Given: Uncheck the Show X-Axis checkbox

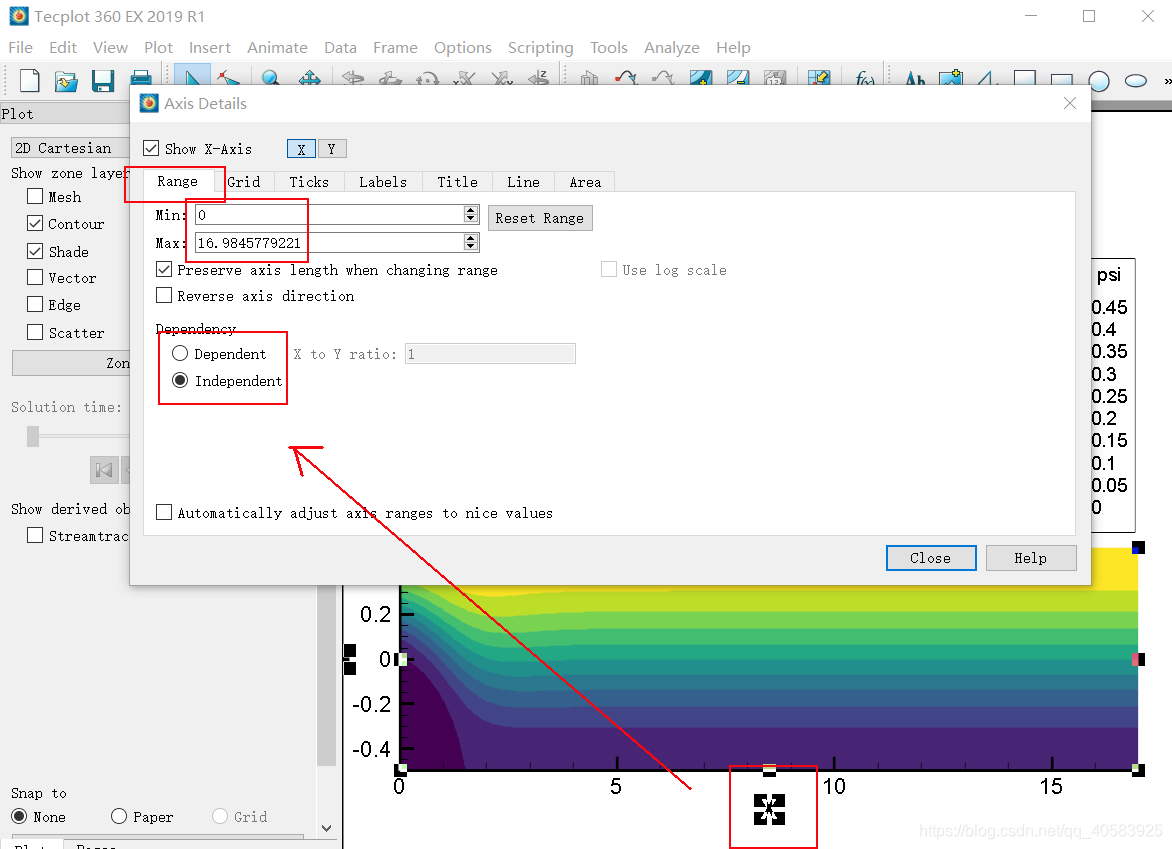Looking at the screenshot, I should pyautogui.click(x=151, y=148).
